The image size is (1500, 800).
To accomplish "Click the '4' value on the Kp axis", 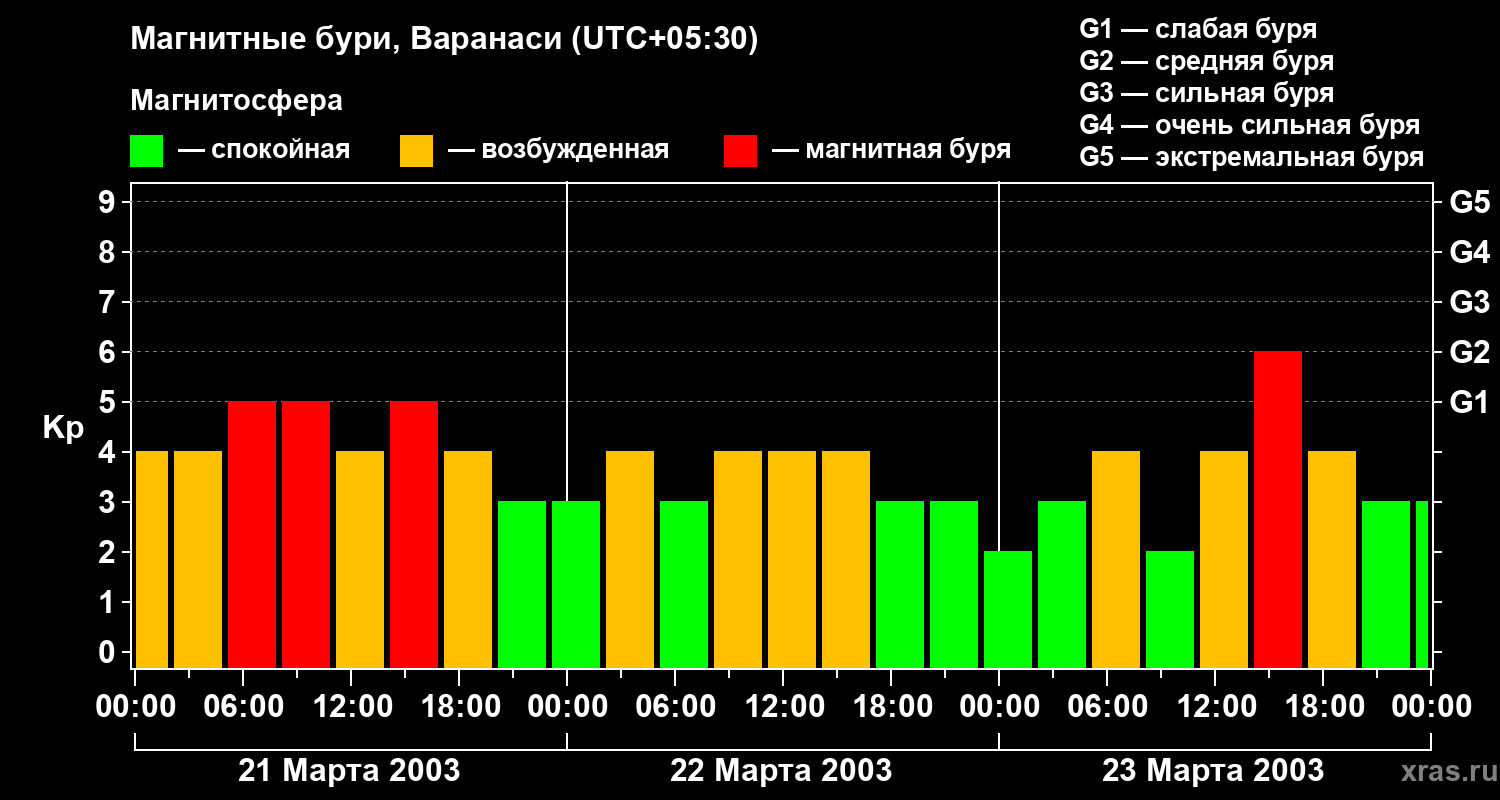I will click(x=109, y=452).
